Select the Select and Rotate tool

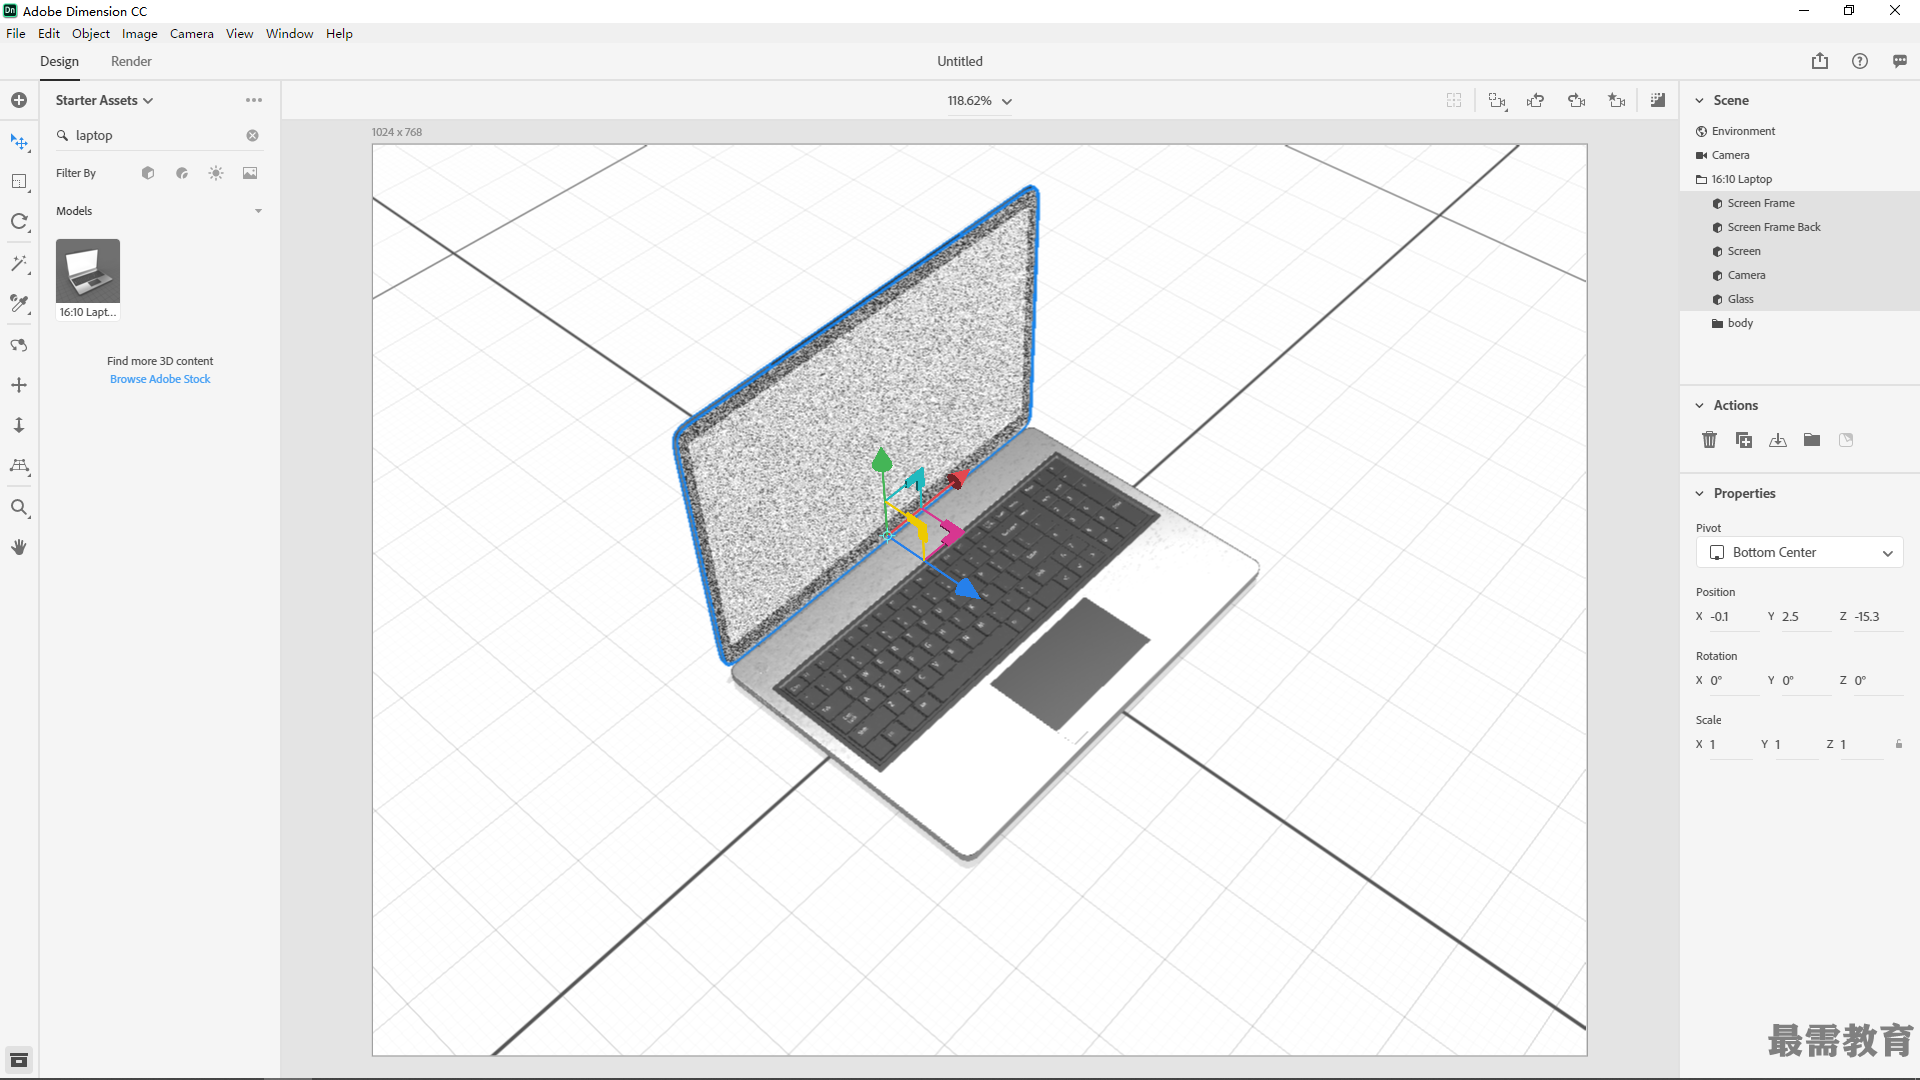(x=19, y=222)
